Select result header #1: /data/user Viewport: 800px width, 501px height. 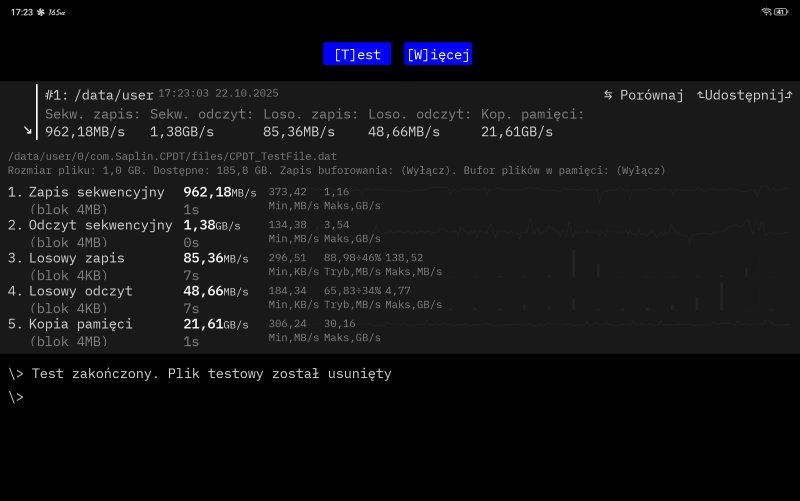tap(99, 95)
